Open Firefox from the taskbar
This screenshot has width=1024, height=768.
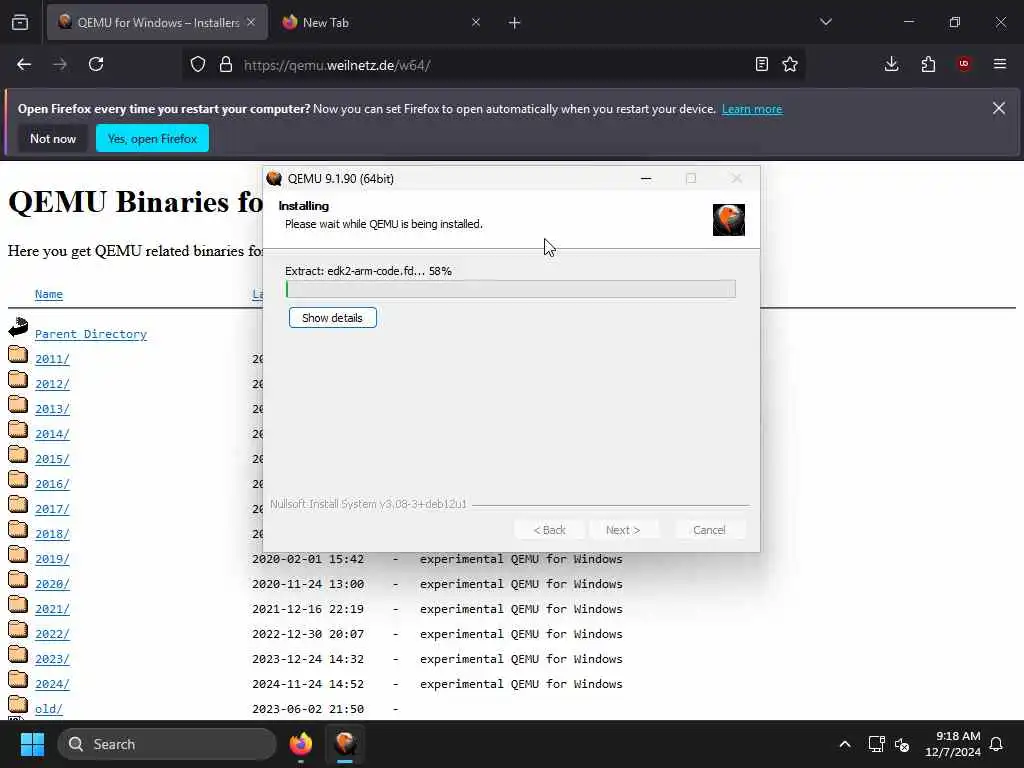[x=301, y=744]
